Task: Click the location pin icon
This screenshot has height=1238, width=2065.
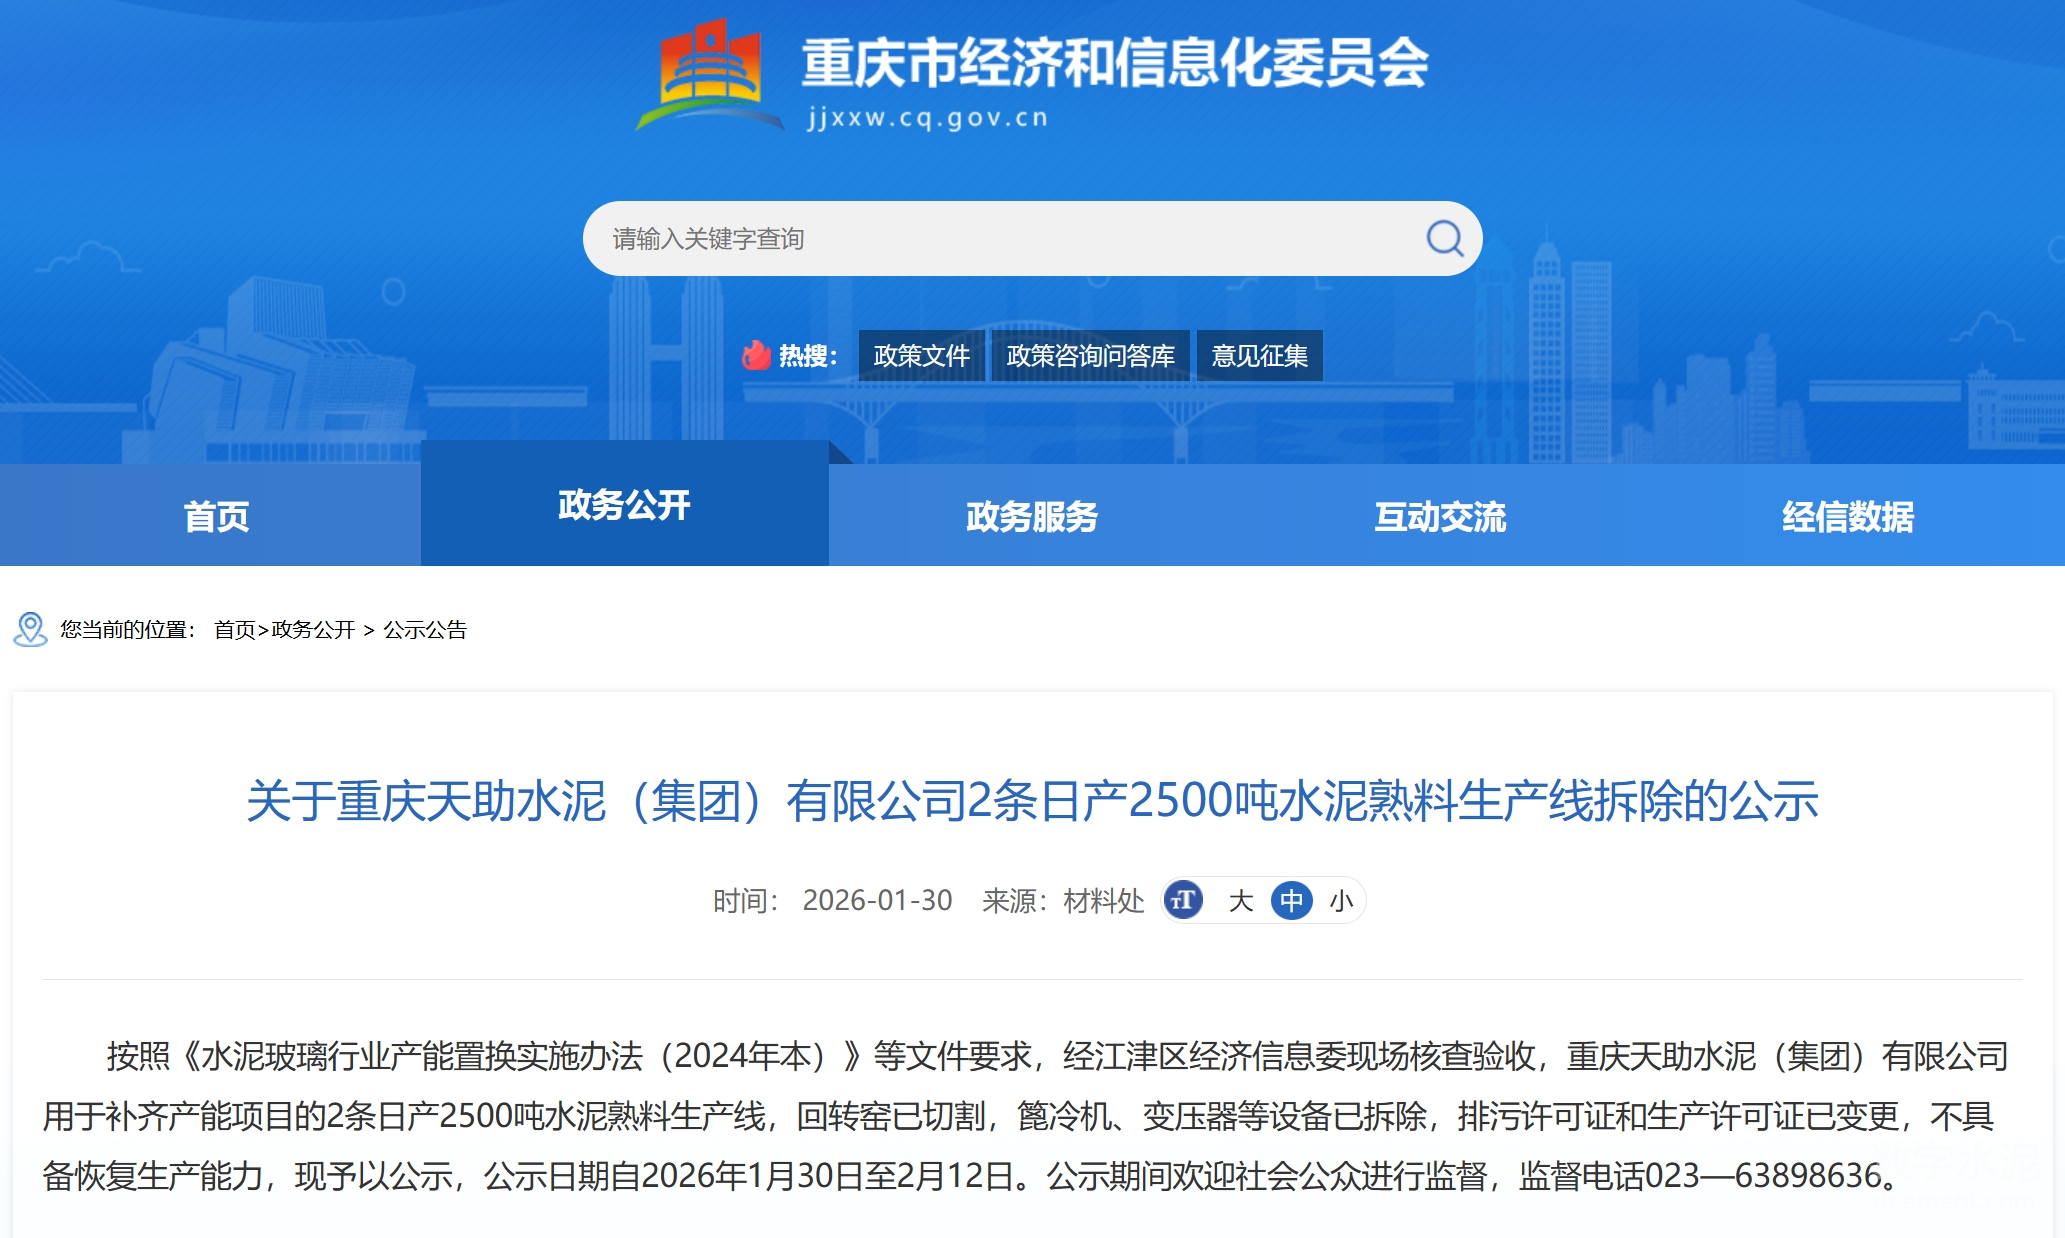Action: [x=30, y=629]
